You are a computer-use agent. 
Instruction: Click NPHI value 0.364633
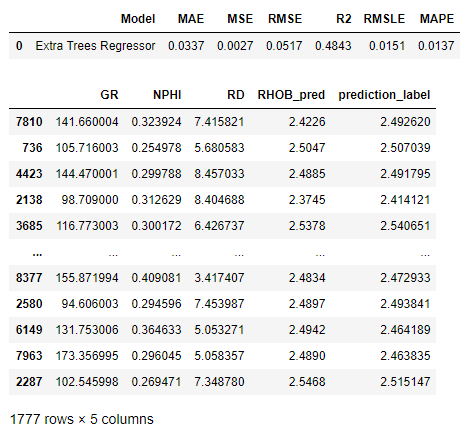(156, 330)
